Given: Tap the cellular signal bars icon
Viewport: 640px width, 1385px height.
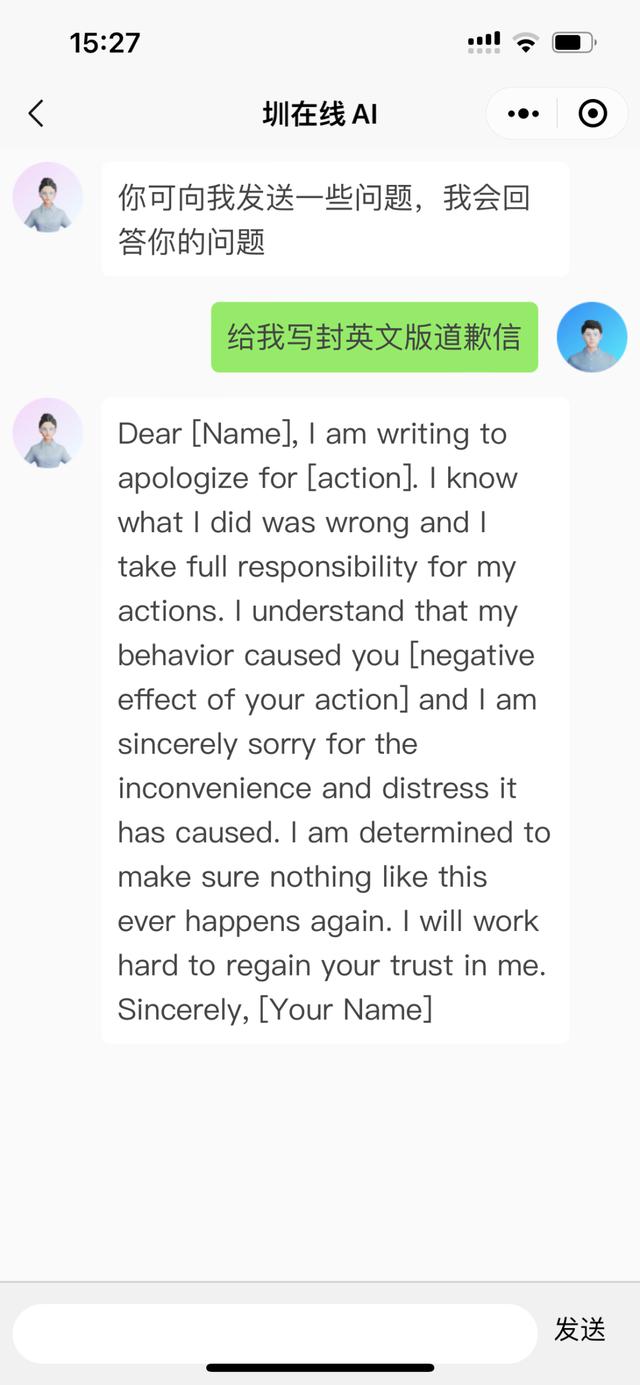Looking at the screenshot, I should [484, 42].
